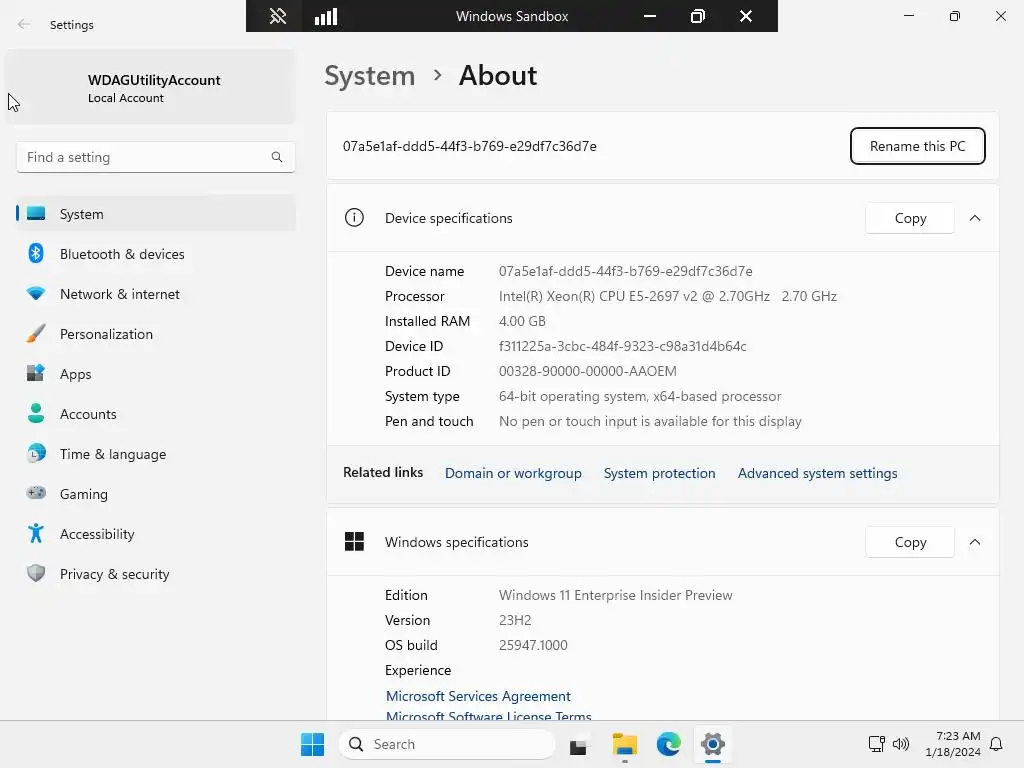1024x768 pixels.
Task: Collapse Windows specifications section
Action: [x=974, y=542]
